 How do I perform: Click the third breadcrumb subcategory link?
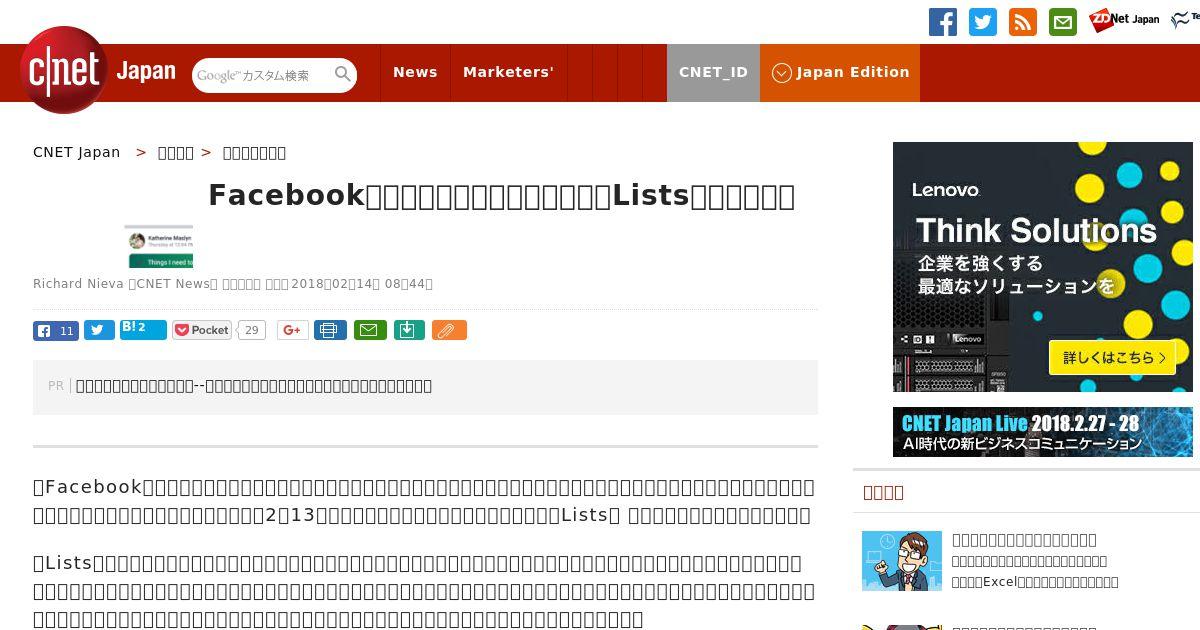254,152
